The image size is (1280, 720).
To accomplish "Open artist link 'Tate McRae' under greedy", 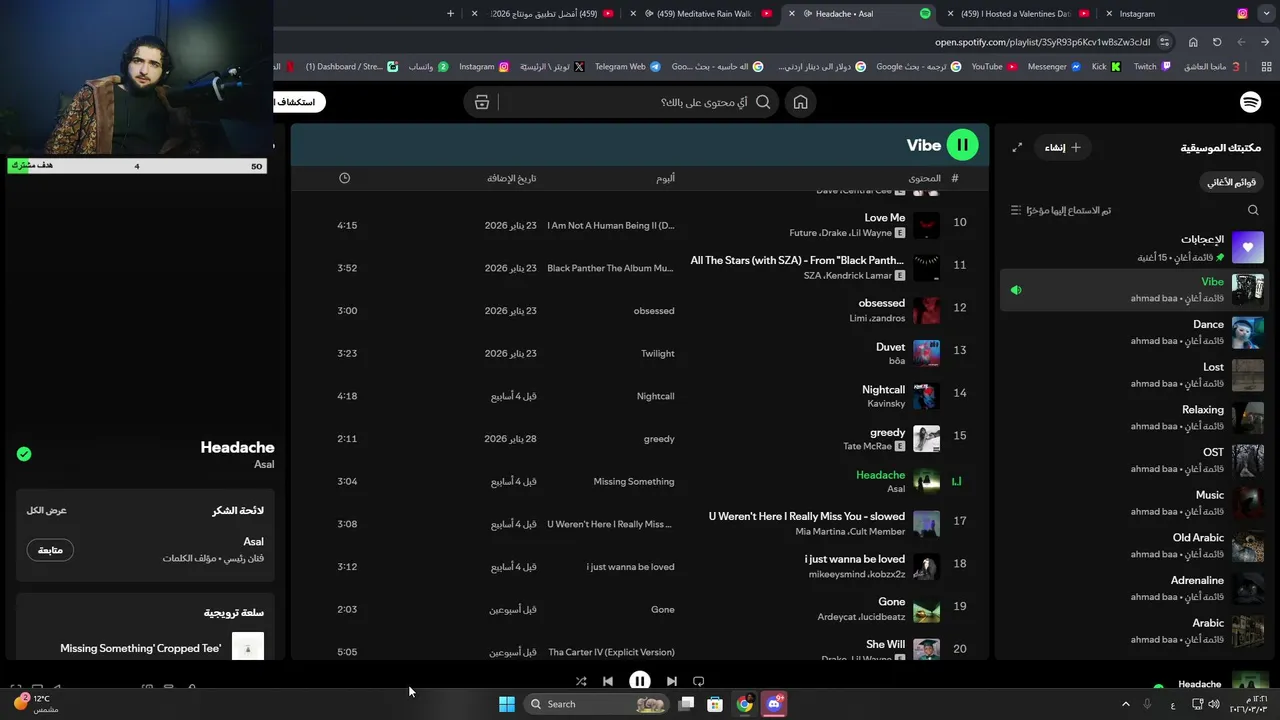I will pos(866,447).
